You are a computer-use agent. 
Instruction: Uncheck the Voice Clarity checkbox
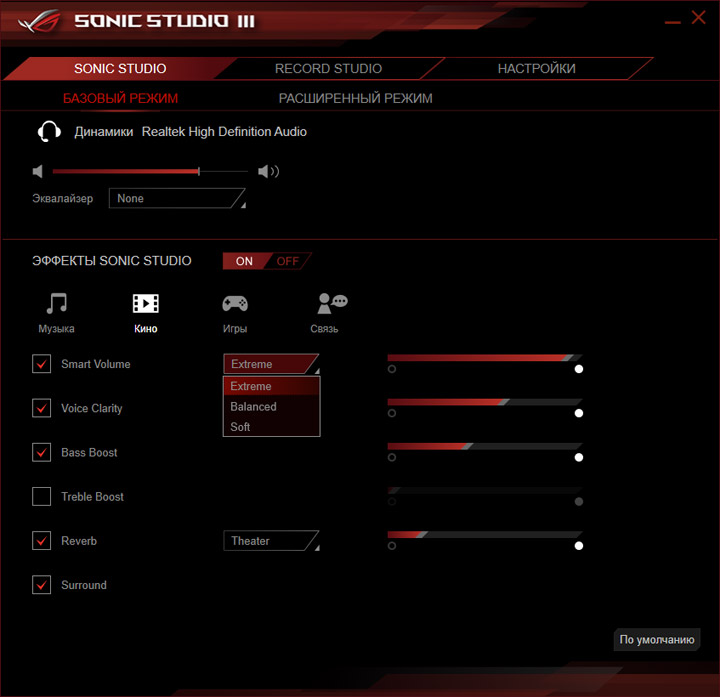click(41, 408)
